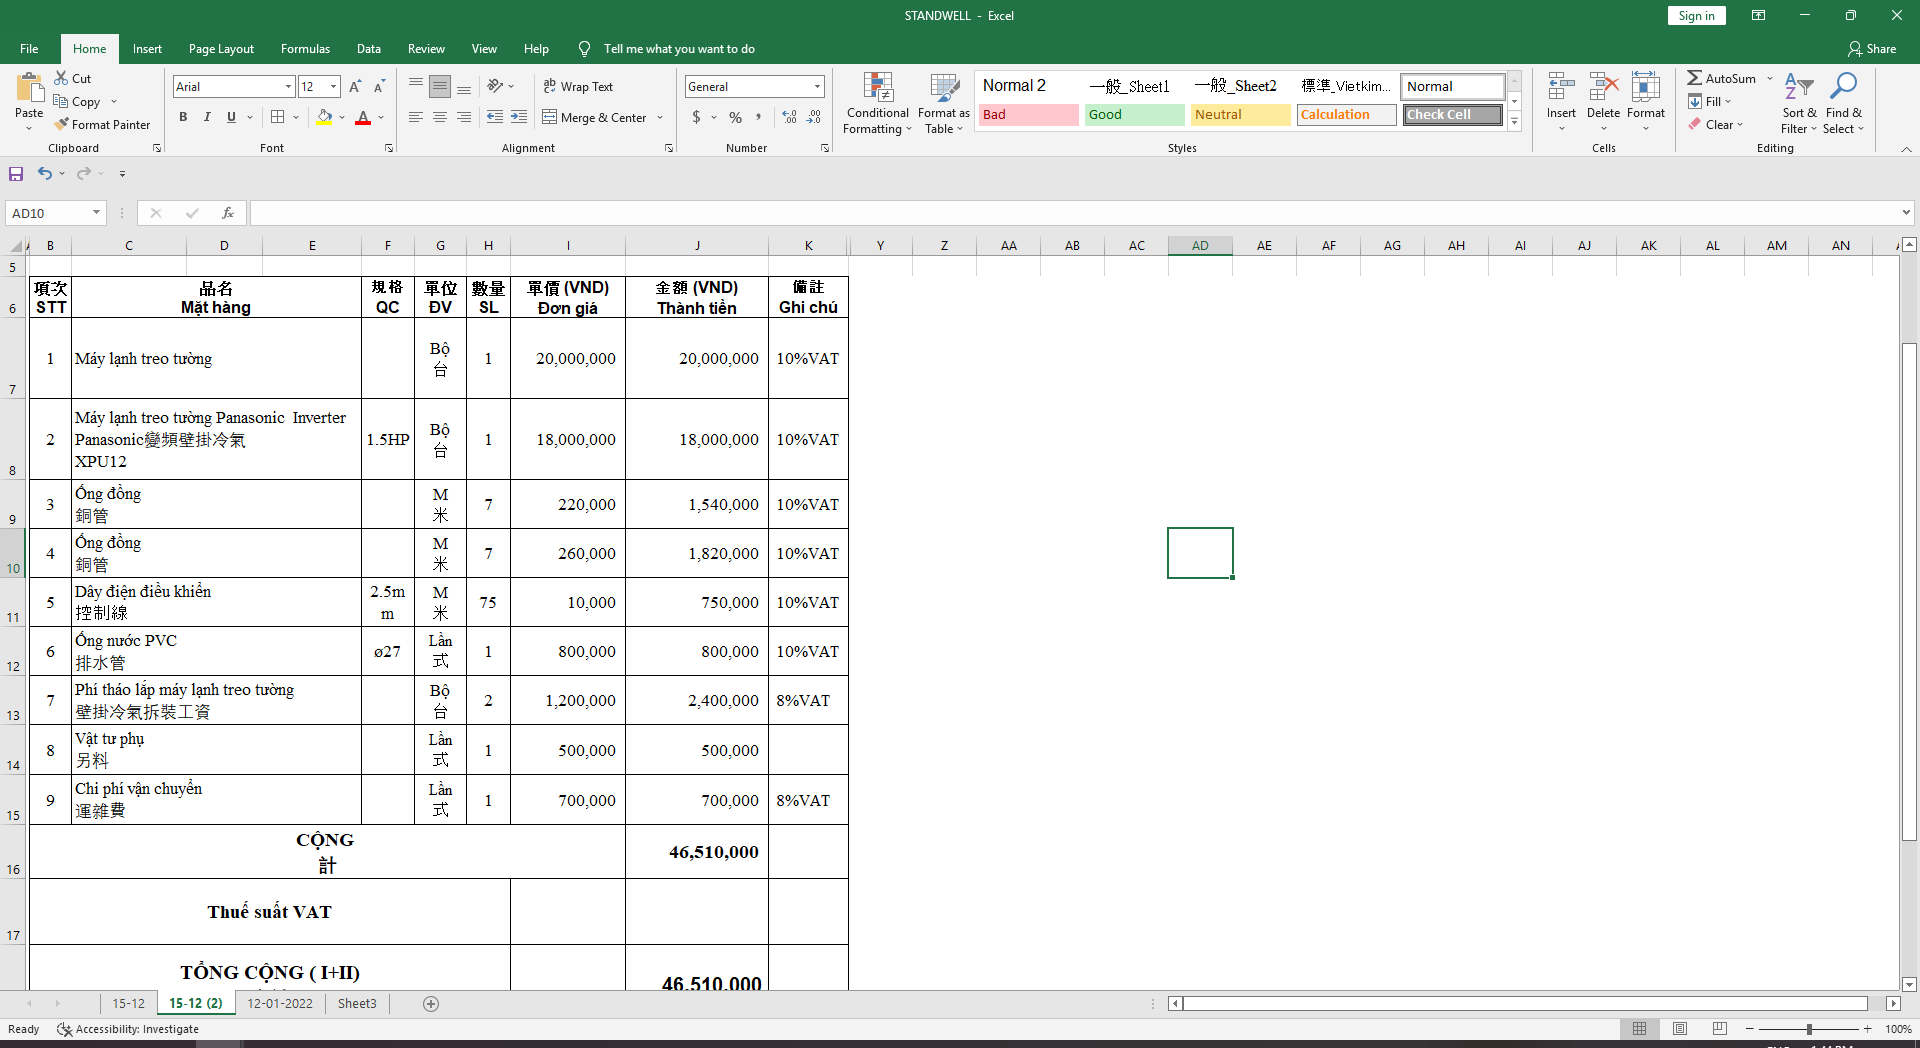Toggle Italic formatting
Image resolution: width=1920 pixels, height=1048 pixels.
[x=207, y=117]
